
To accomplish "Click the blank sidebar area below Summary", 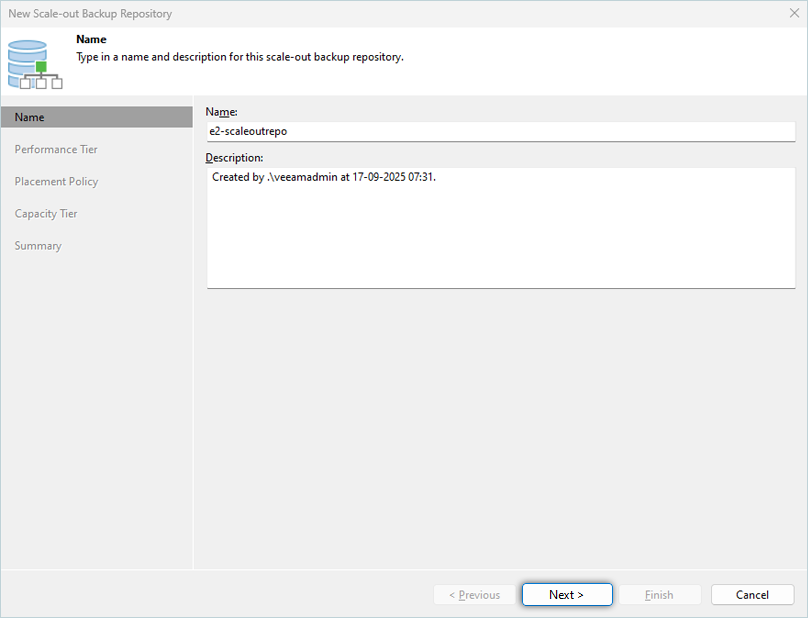I will (x=96, y=400).
